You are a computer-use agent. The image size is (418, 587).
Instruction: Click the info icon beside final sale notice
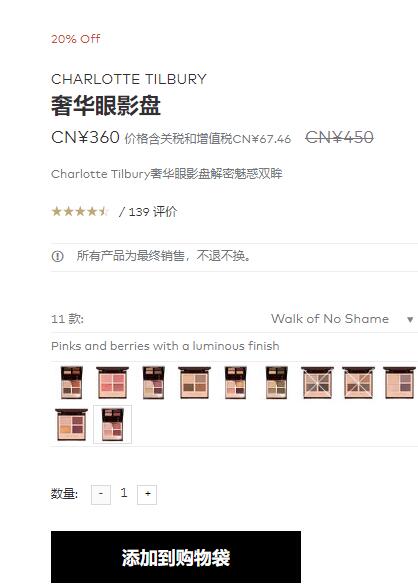pos(57,256)
